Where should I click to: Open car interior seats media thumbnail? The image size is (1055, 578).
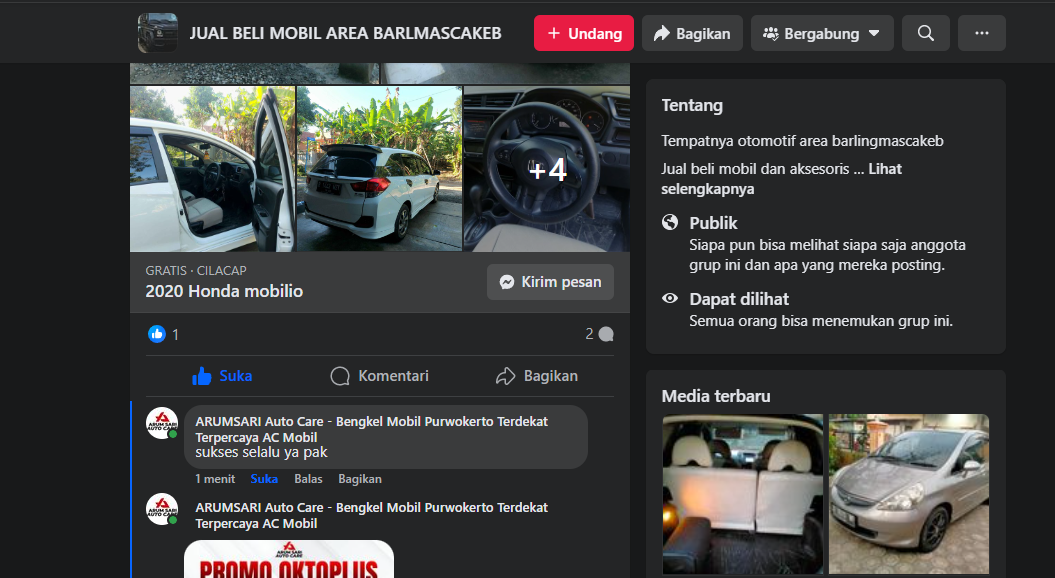(743, 494)
